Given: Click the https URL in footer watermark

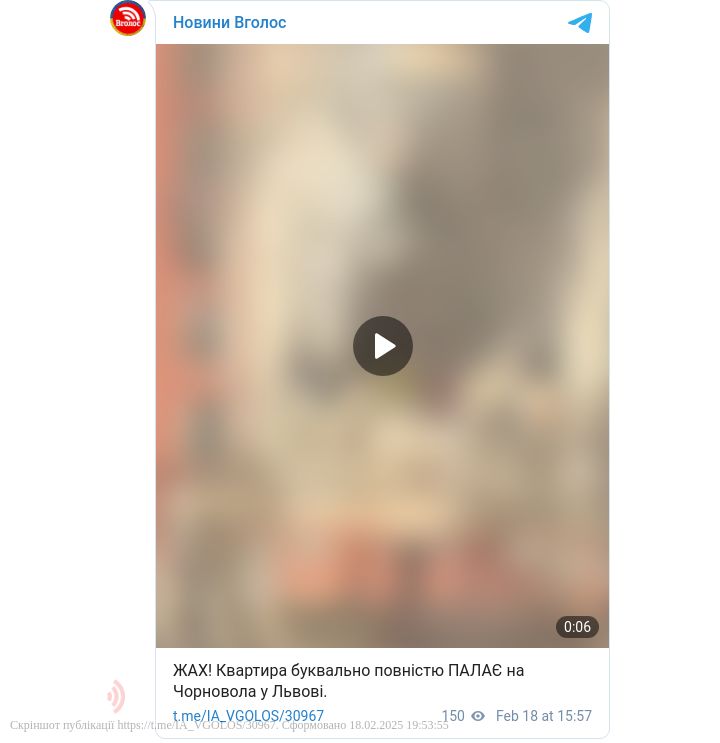Looking at the screenshot, I should pyautogui.click(x=197, y=725).
